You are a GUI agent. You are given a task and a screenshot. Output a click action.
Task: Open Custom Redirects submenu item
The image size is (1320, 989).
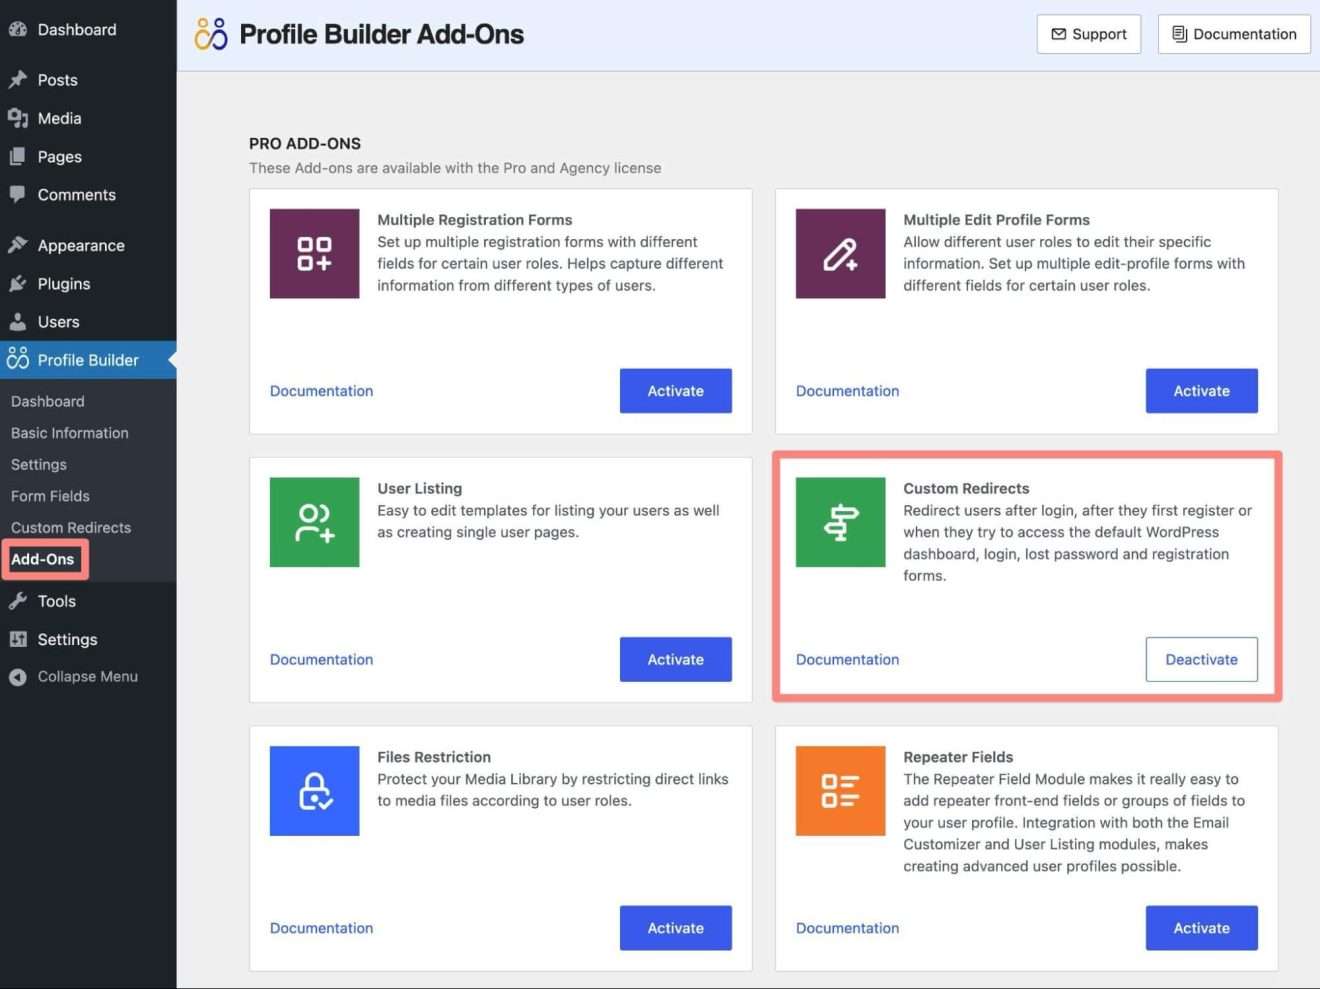[71, 528]
